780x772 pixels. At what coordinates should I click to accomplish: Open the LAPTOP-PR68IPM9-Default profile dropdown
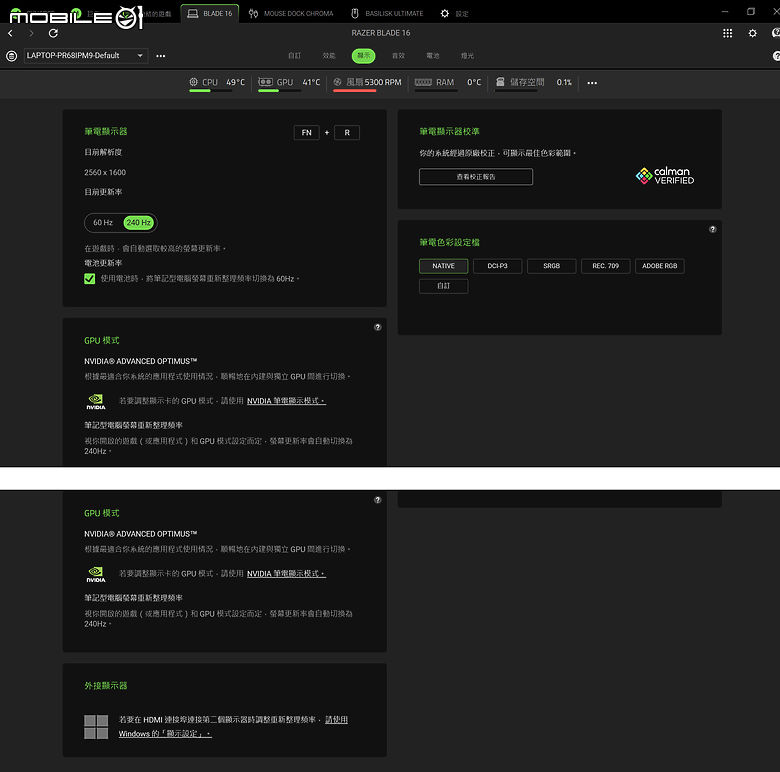click(x=86, y=56)
